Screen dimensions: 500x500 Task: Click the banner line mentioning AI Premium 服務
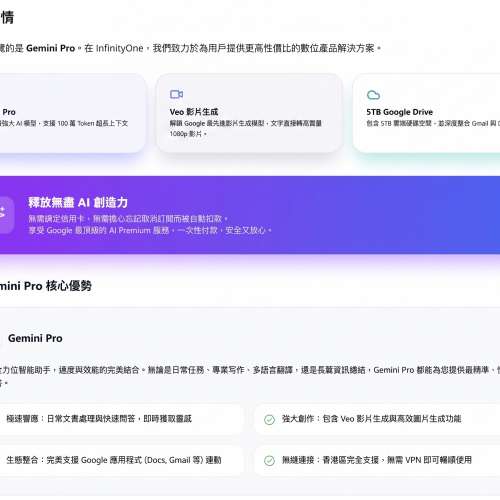(x=150, y=230)
